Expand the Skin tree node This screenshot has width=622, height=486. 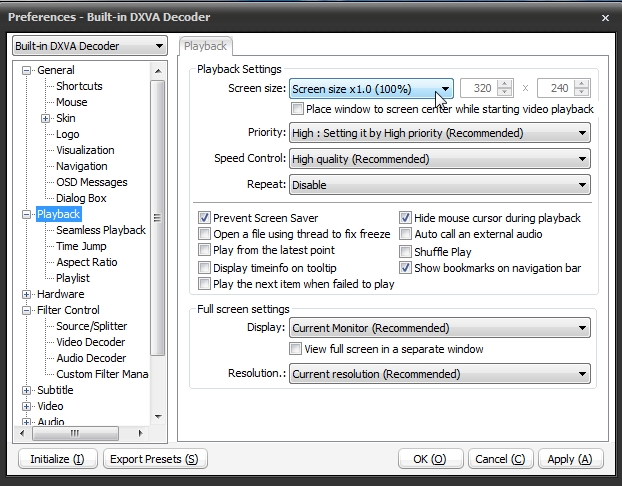[46, 118]
